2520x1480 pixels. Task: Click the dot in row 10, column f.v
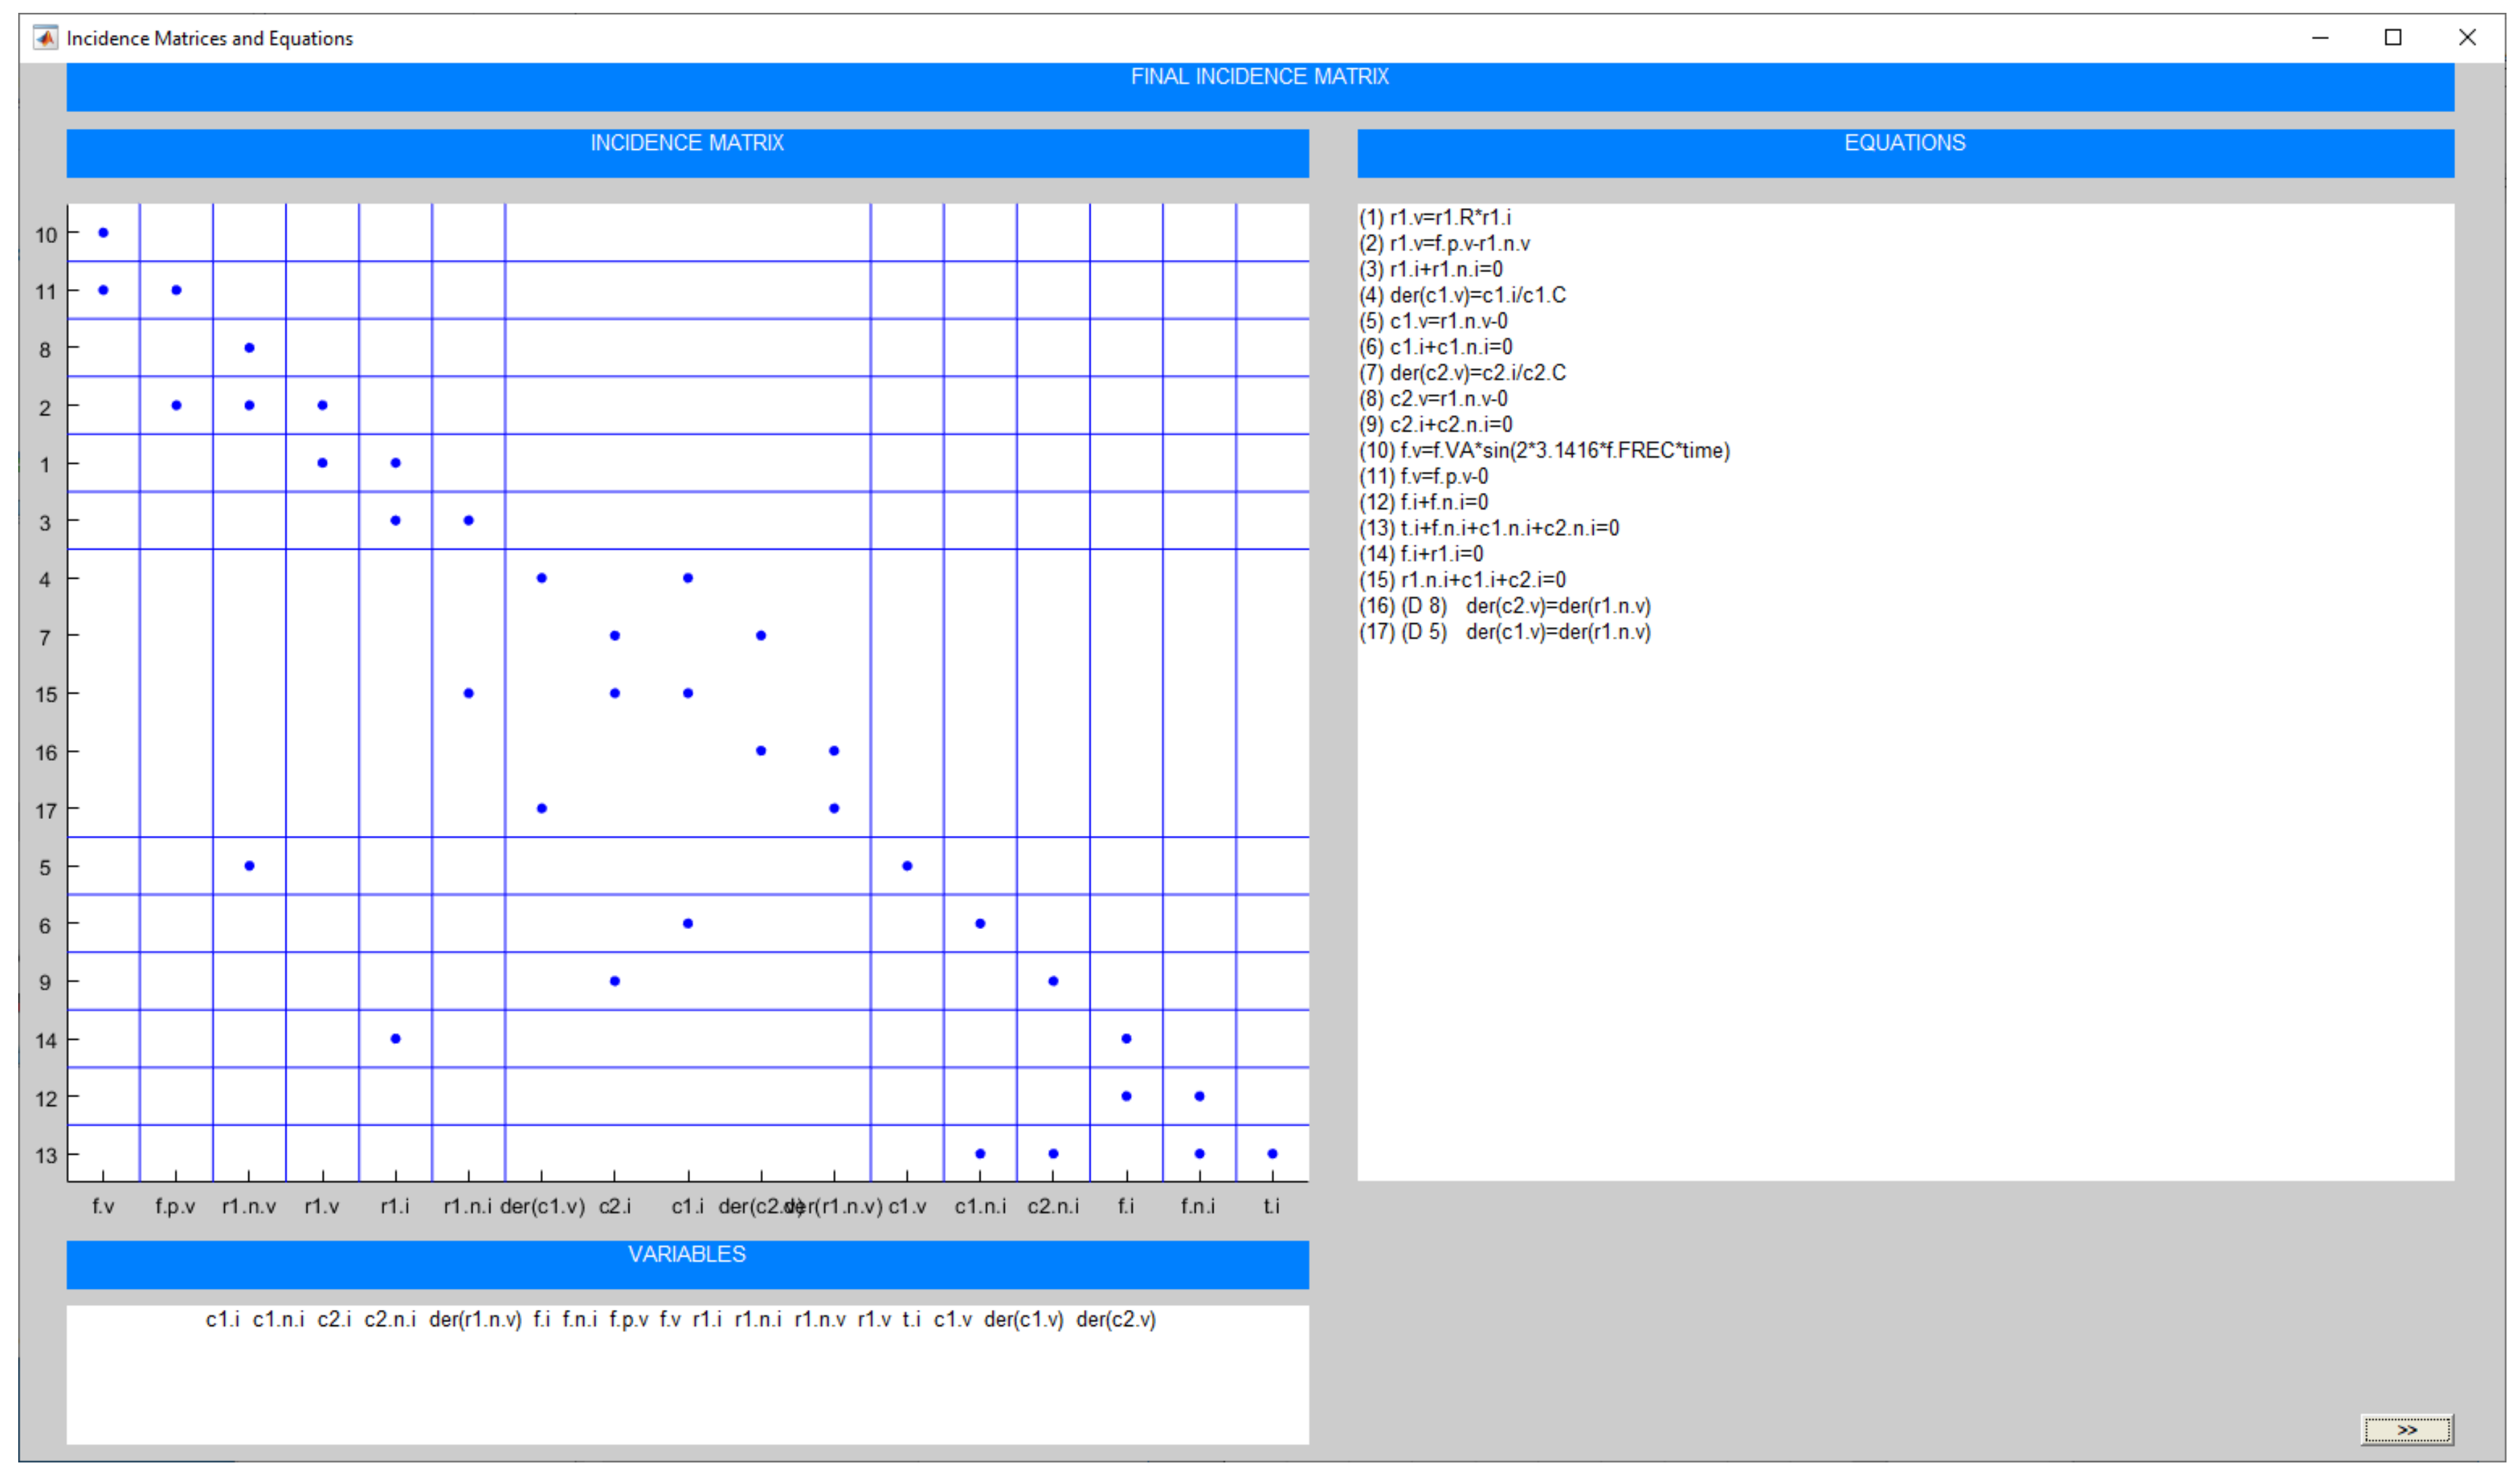pos(103,233)
